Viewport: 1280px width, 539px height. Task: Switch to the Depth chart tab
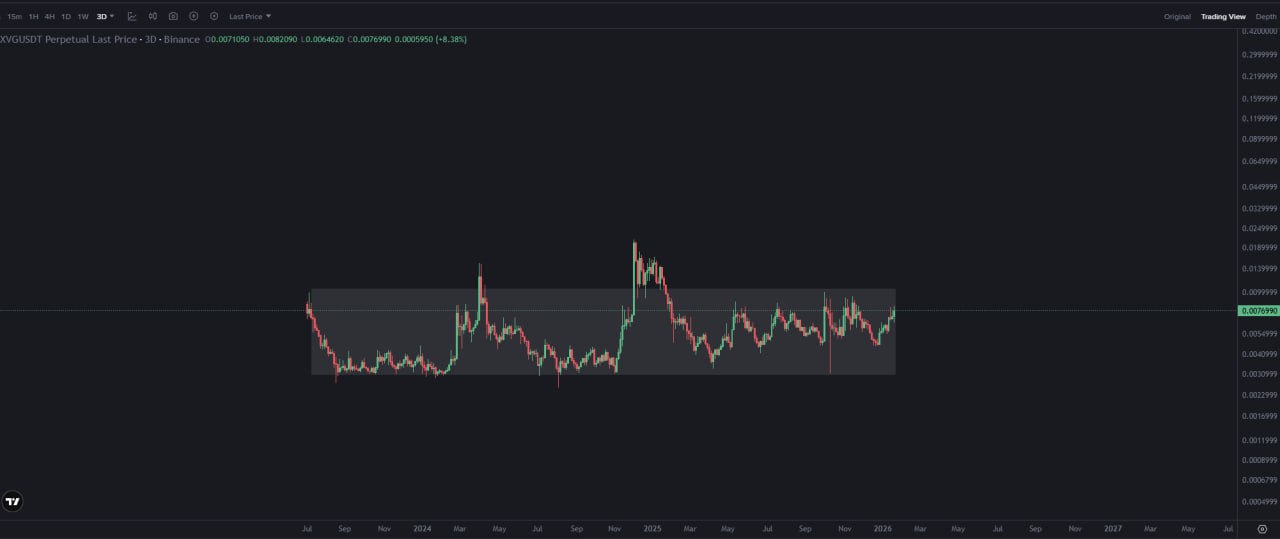tap(1266, 16)
